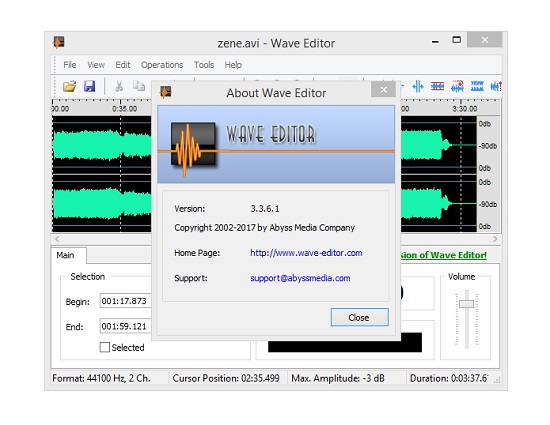Click 'Format: 44100 Hz, 2 Ch.' in status bar
This screenshot has height=425, width=550.
click(101, 378)
